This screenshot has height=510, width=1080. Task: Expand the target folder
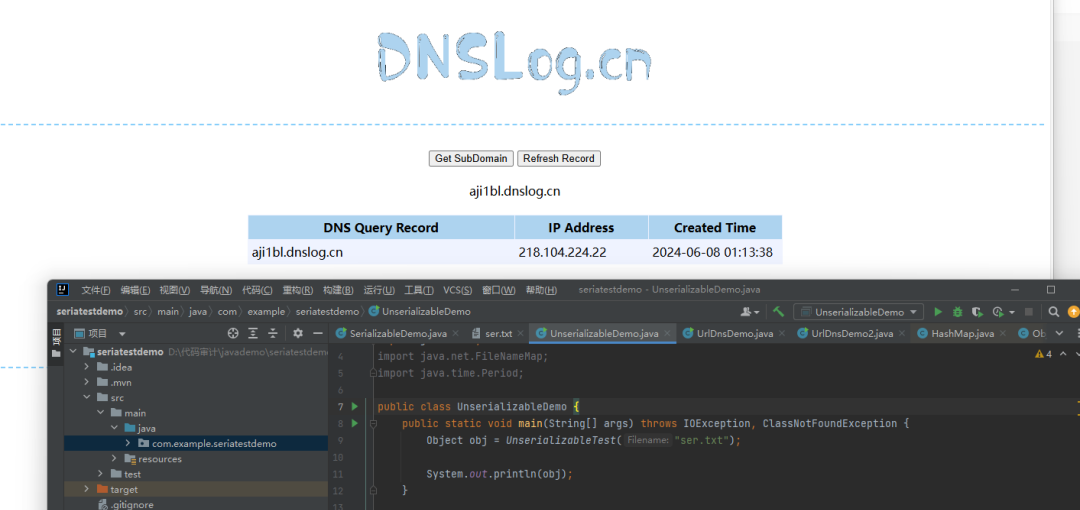point(86,489)
